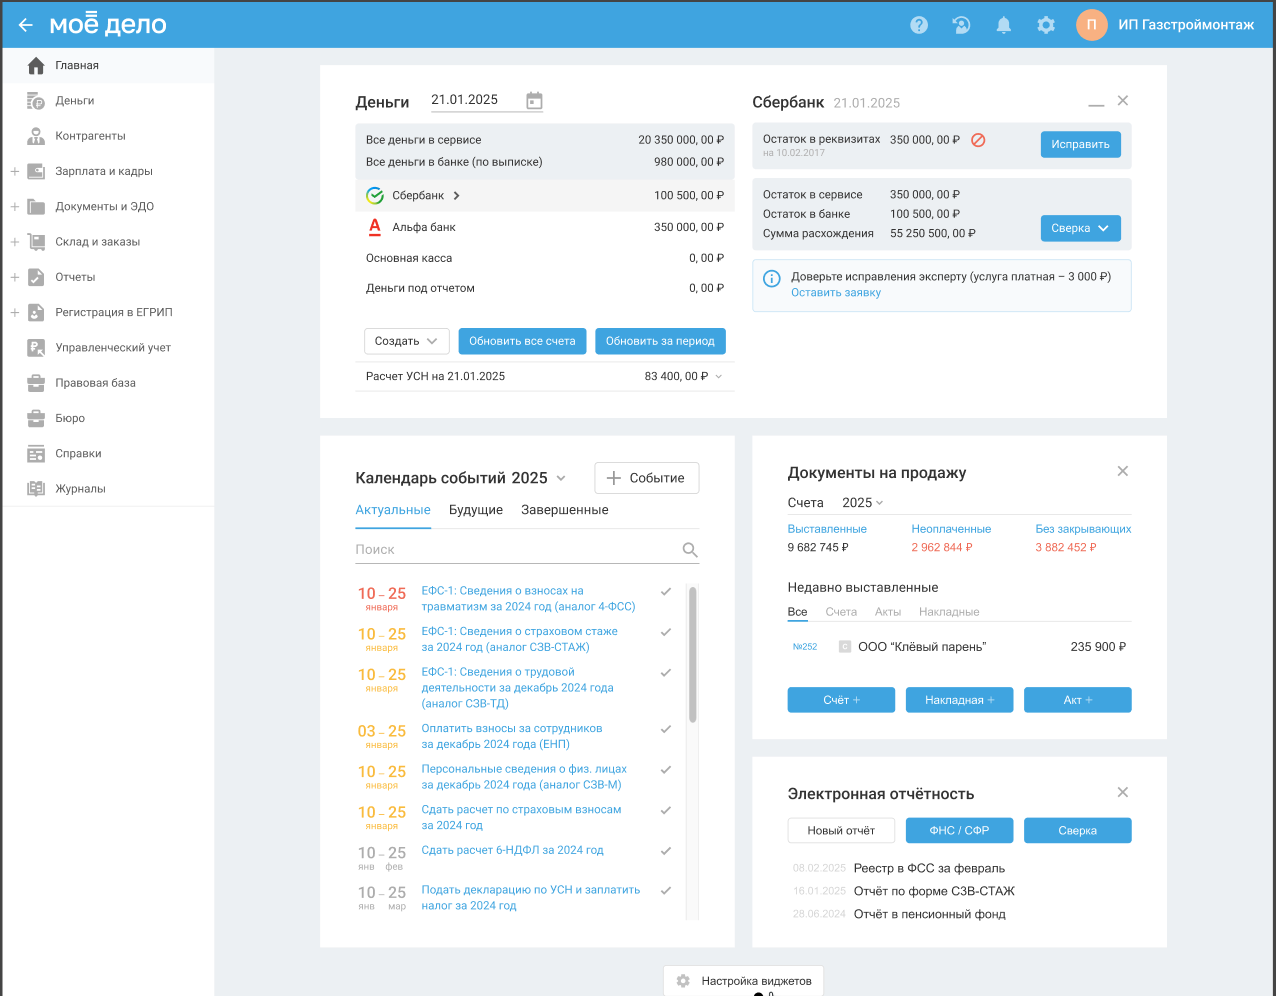This screenshot has height=996, width=1276.
Task: Click the back arrow near the logo
Action: [x=26, y=25]
